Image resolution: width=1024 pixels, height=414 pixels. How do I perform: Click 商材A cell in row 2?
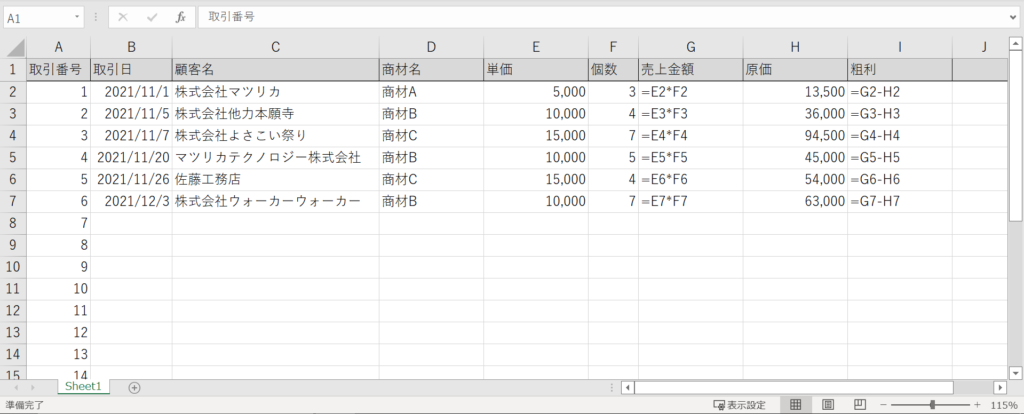431,92
